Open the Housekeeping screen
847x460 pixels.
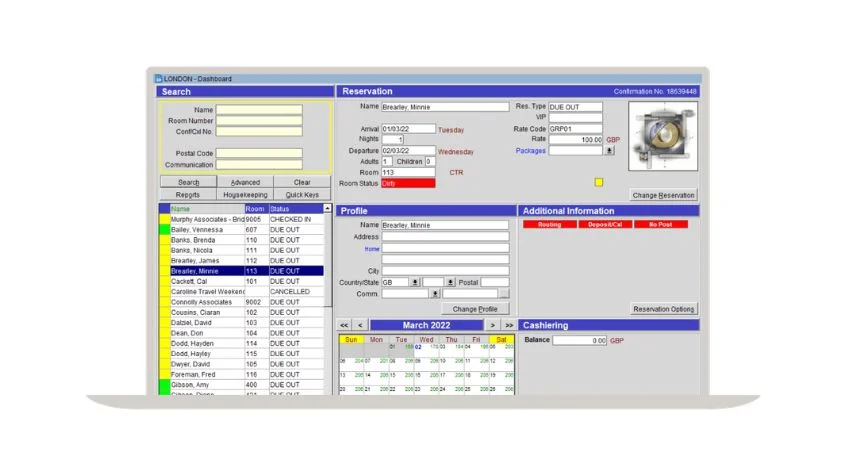click(245, 194)
